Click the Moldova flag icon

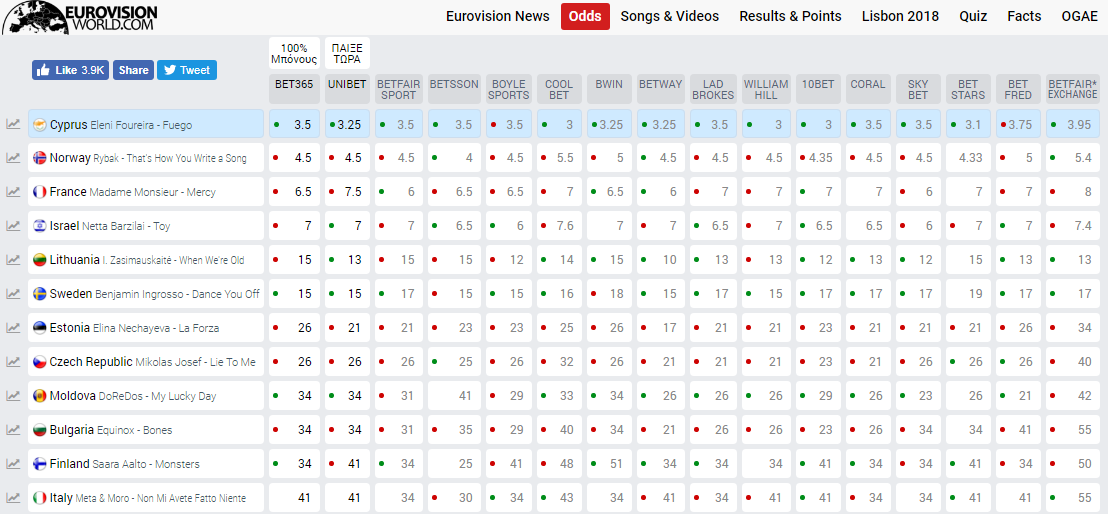coord(40,396)
